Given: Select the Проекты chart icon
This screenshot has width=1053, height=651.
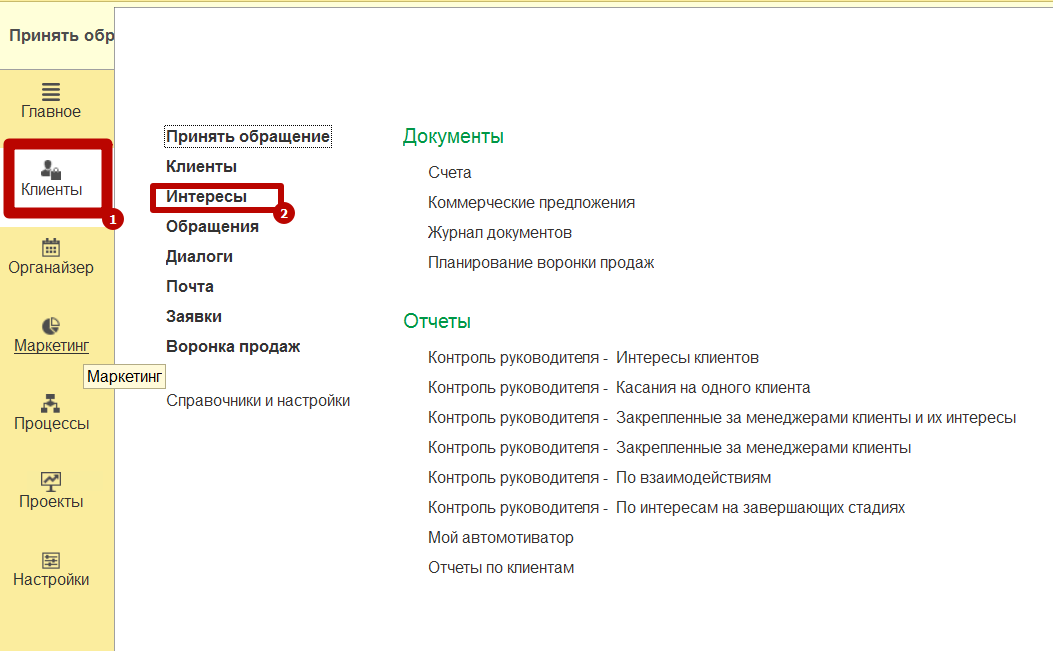Looking at the screenshot, I should [x=51, y=481].
